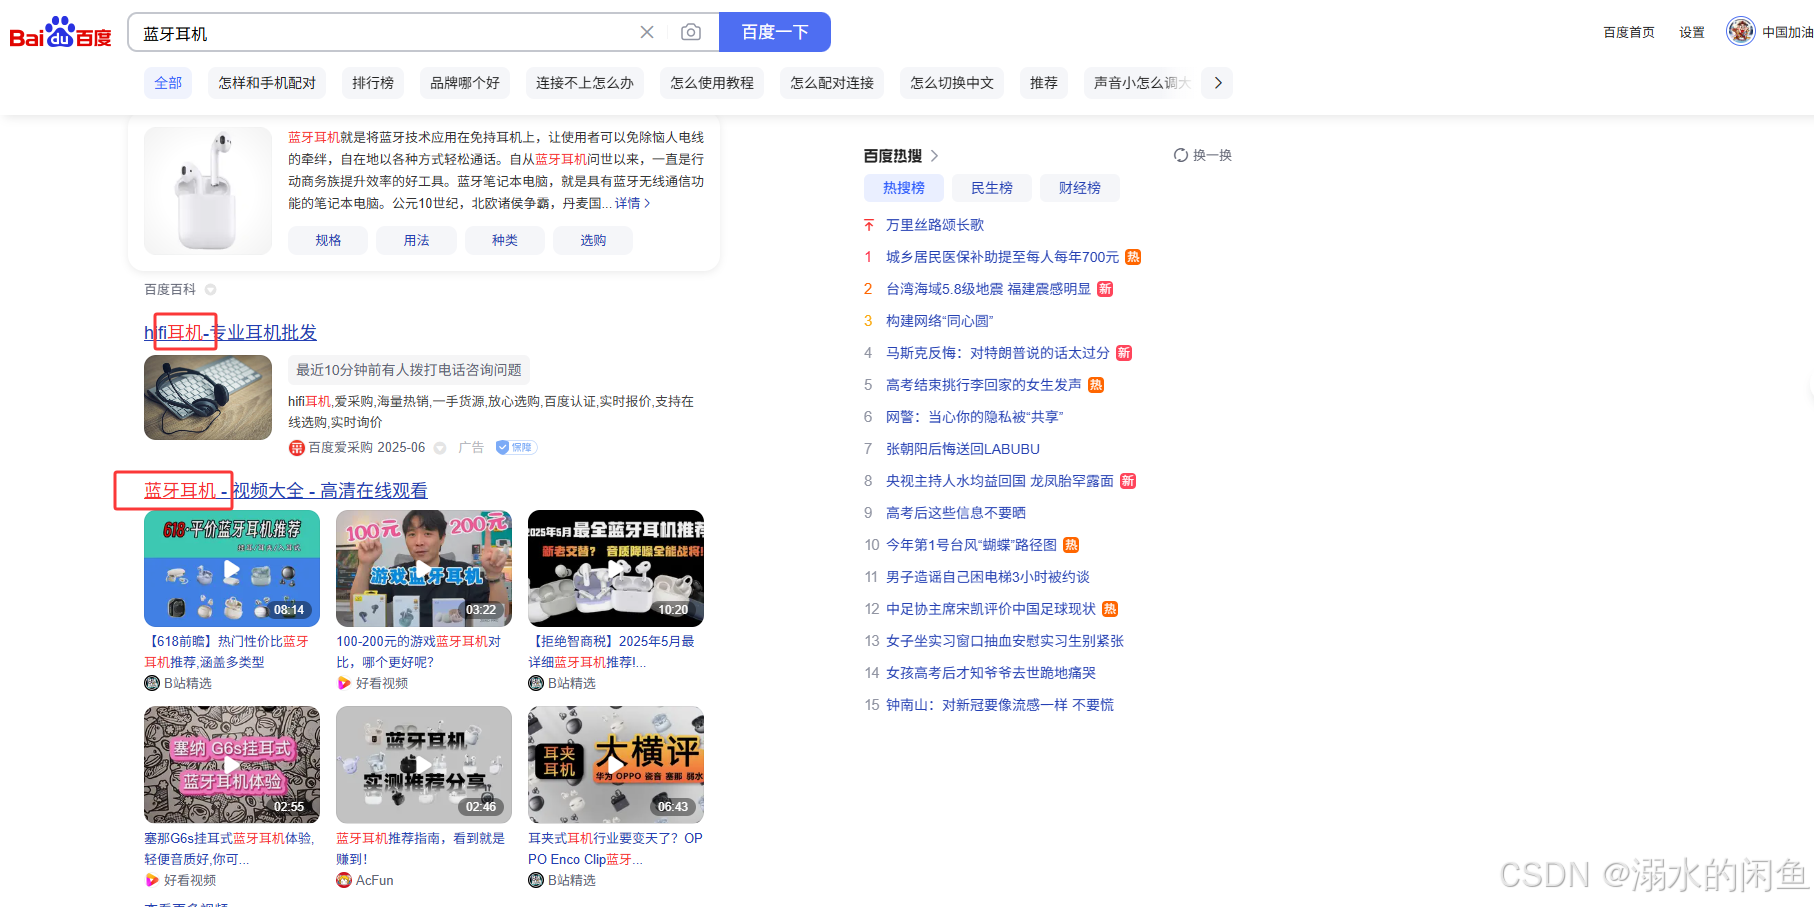Open hot topic 台湾海域5.8级地震
Image resolution: width=1814 pixels, height=907 pixels.
(x=988, y=289)
